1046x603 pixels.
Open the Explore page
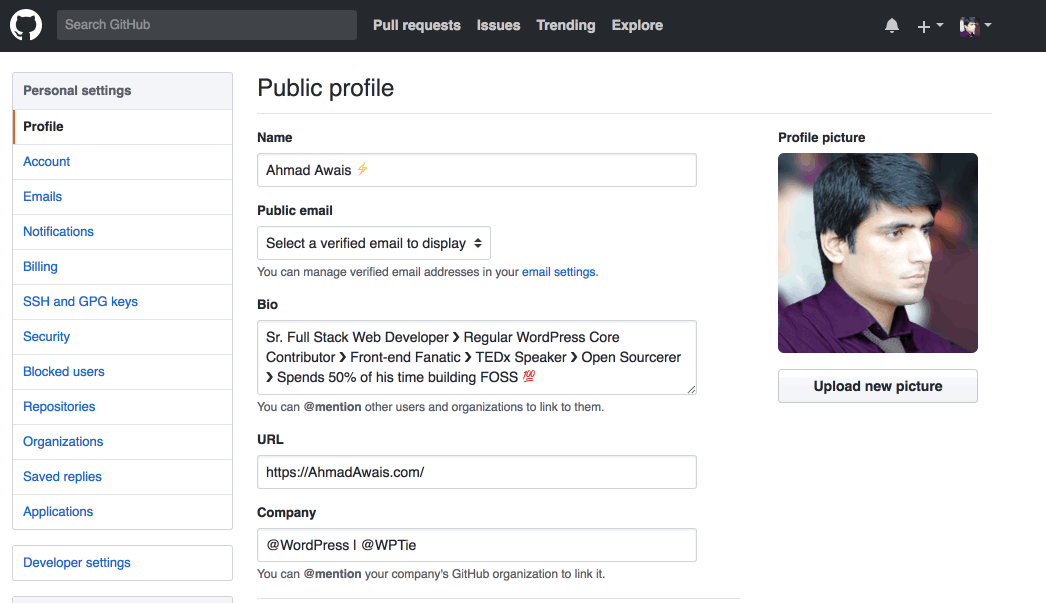point(637,25)
